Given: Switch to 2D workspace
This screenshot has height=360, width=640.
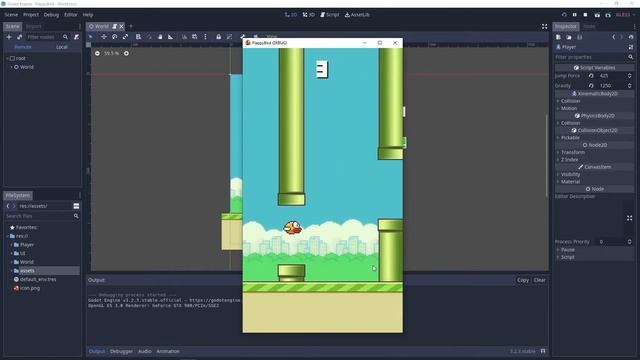Looking at the screenshot, I should pyautogui.click(x=291, y=15).
